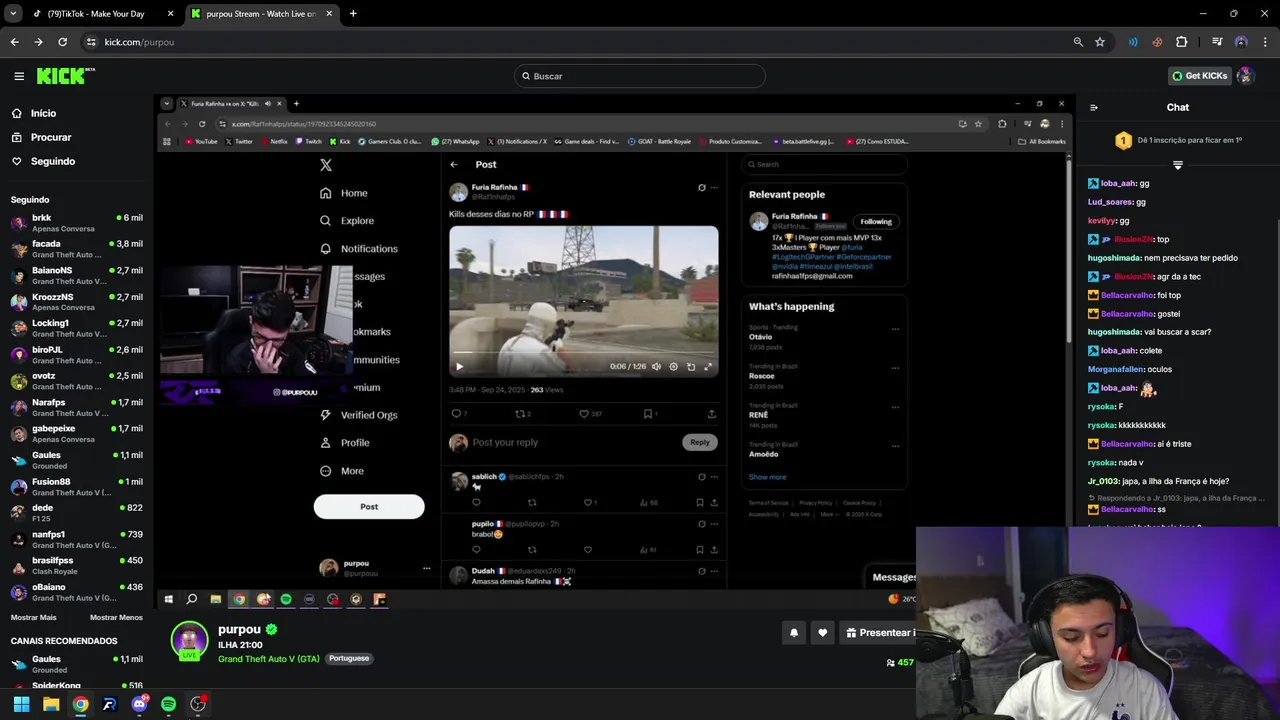Viewport: 1280px width, 720px height.
Task: Click the tweet bookmark icon
Action: (x=648, y=414)
